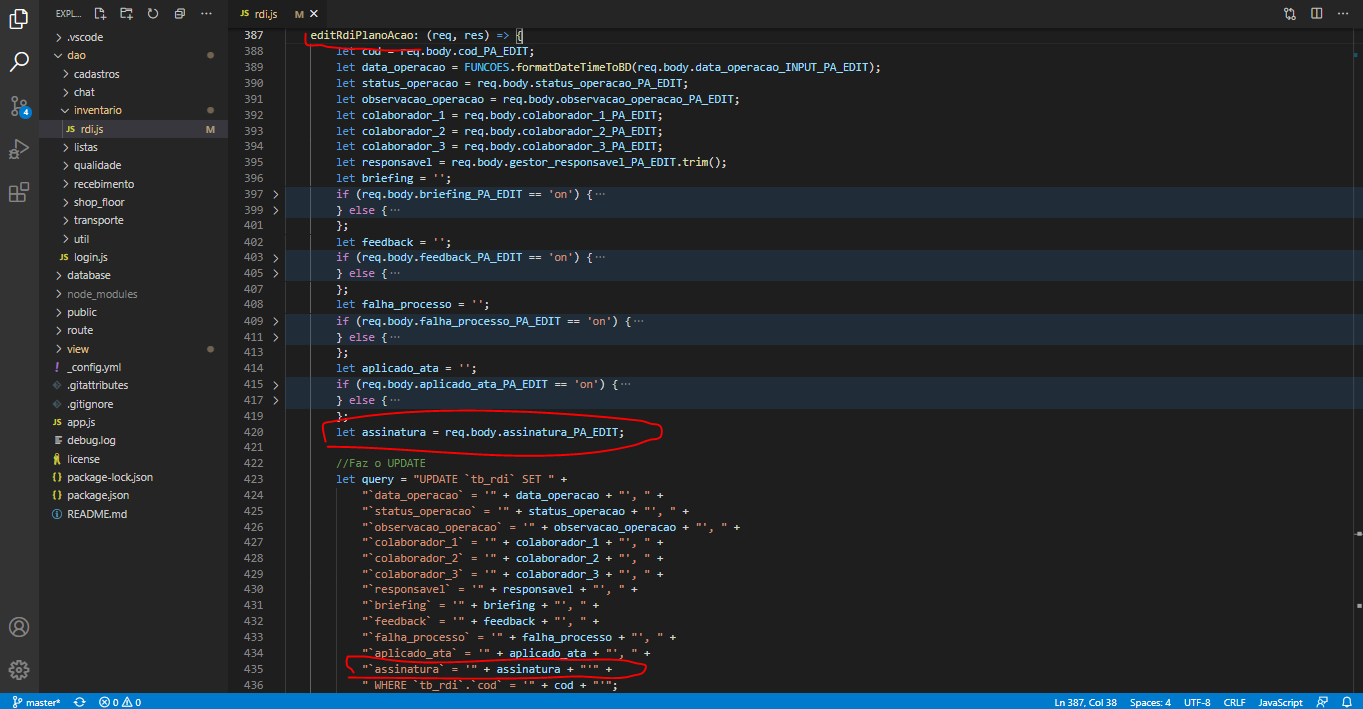
Task: Open the Search view in activity bar
Action: point(19,62)
